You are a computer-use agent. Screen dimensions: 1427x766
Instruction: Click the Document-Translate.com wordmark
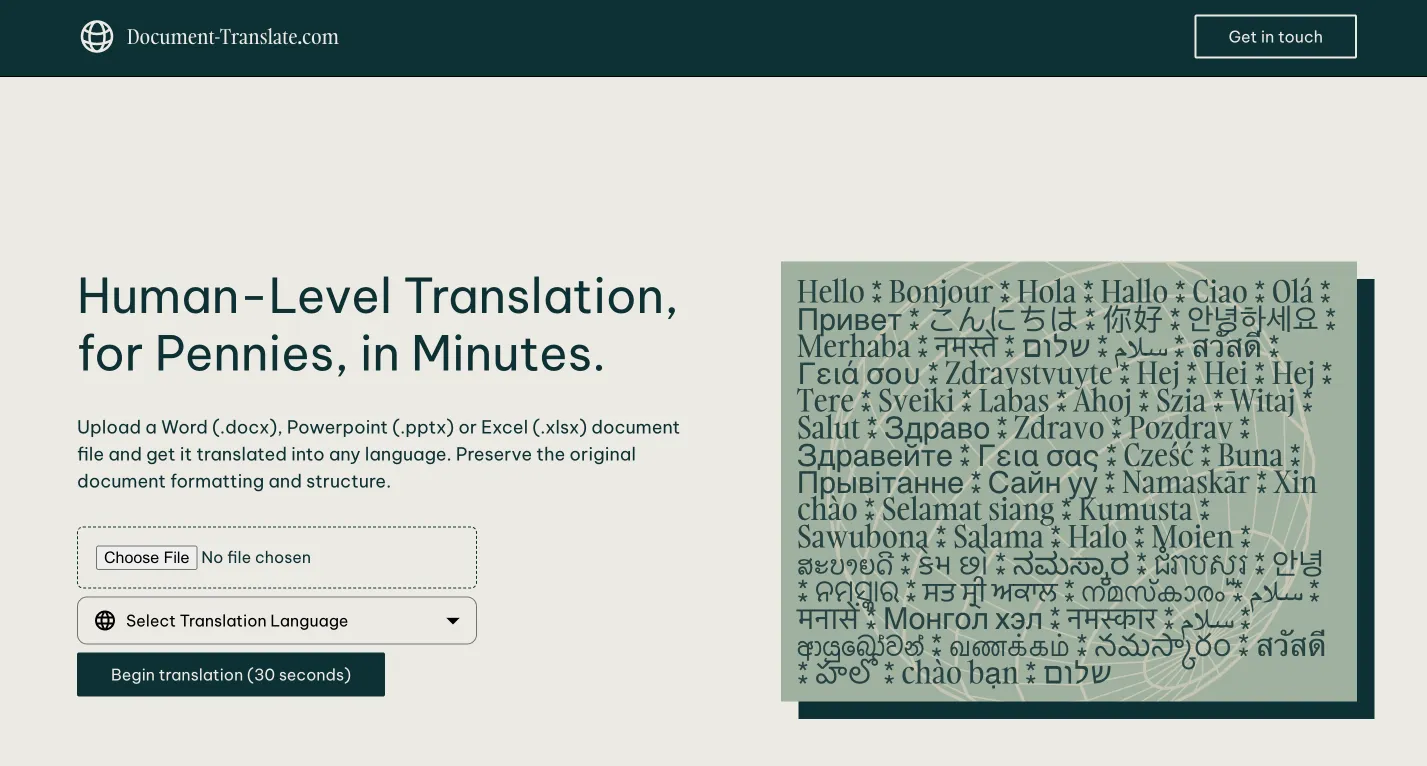(x=232, y=37)
